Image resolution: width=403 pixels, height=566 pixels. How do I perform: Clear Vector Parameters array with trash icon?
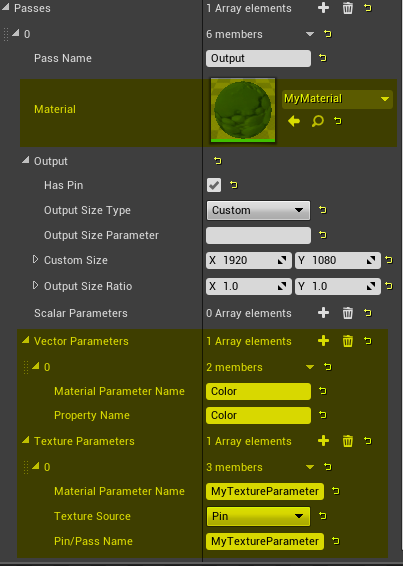(347, 341)
